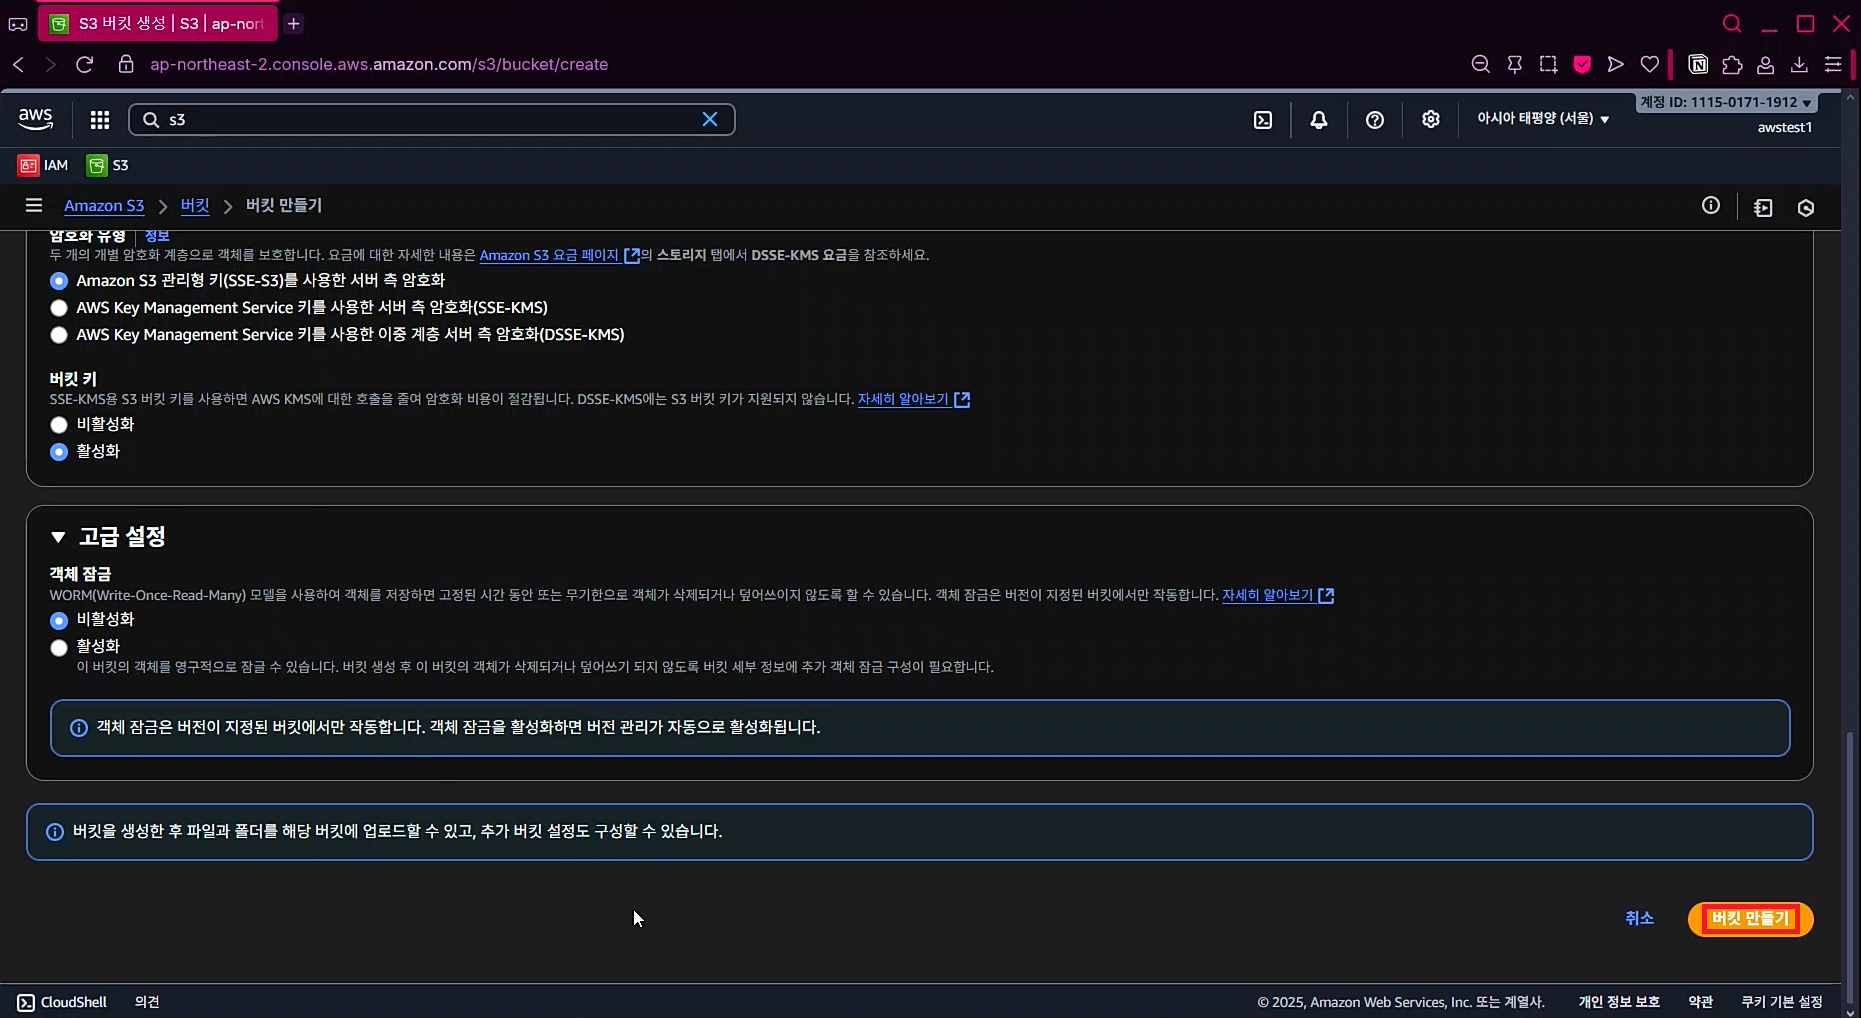Open the notifications bell
The width and height of the screenshot is (1861, 1018).
tap(1319, 120)
